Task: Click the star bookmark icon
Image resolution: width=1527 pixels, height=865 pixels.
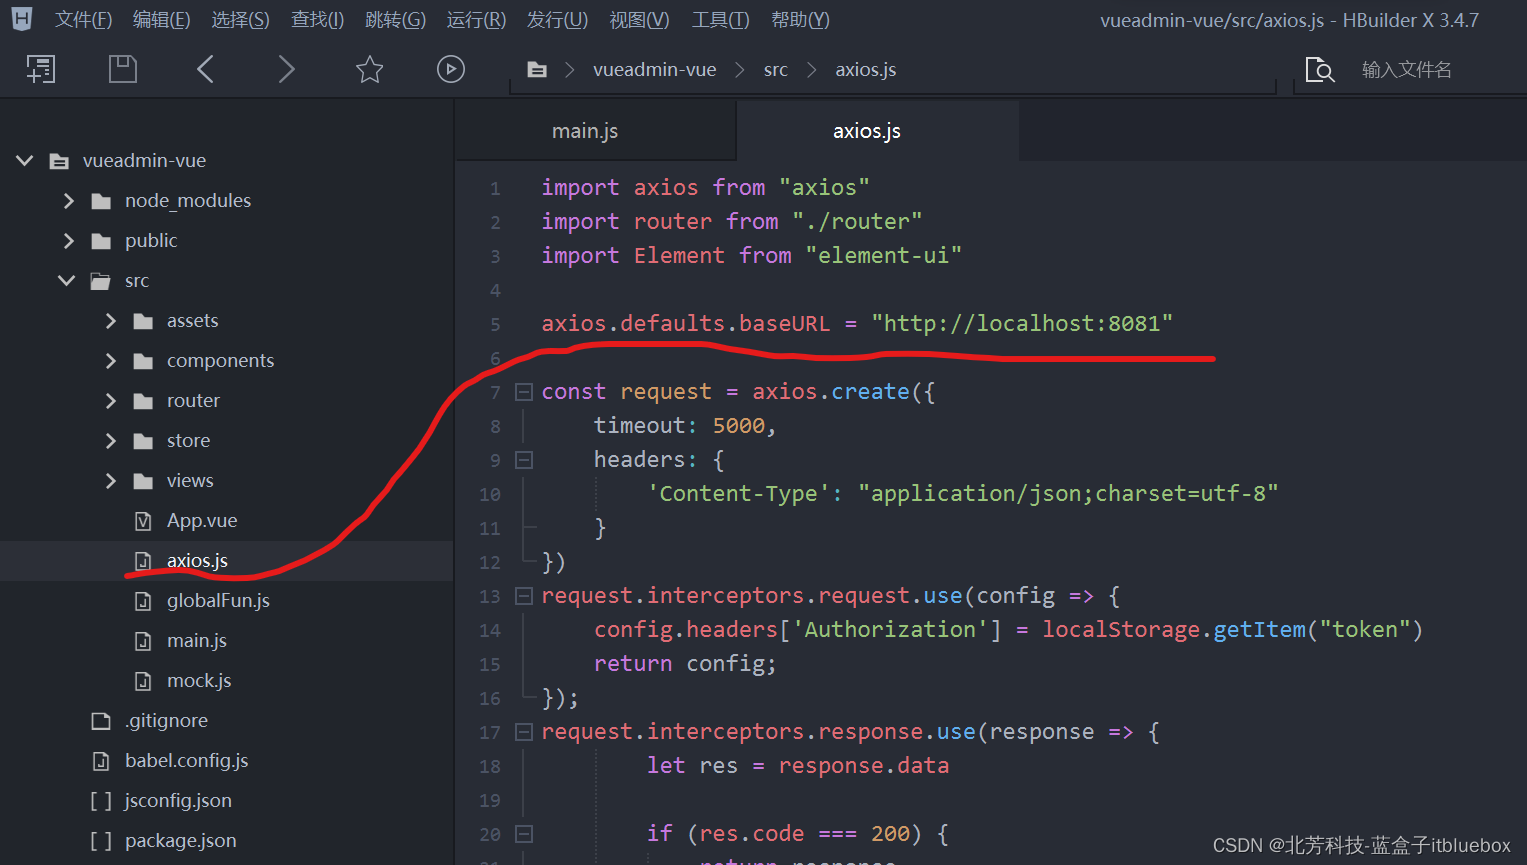Action: point(370,69)
